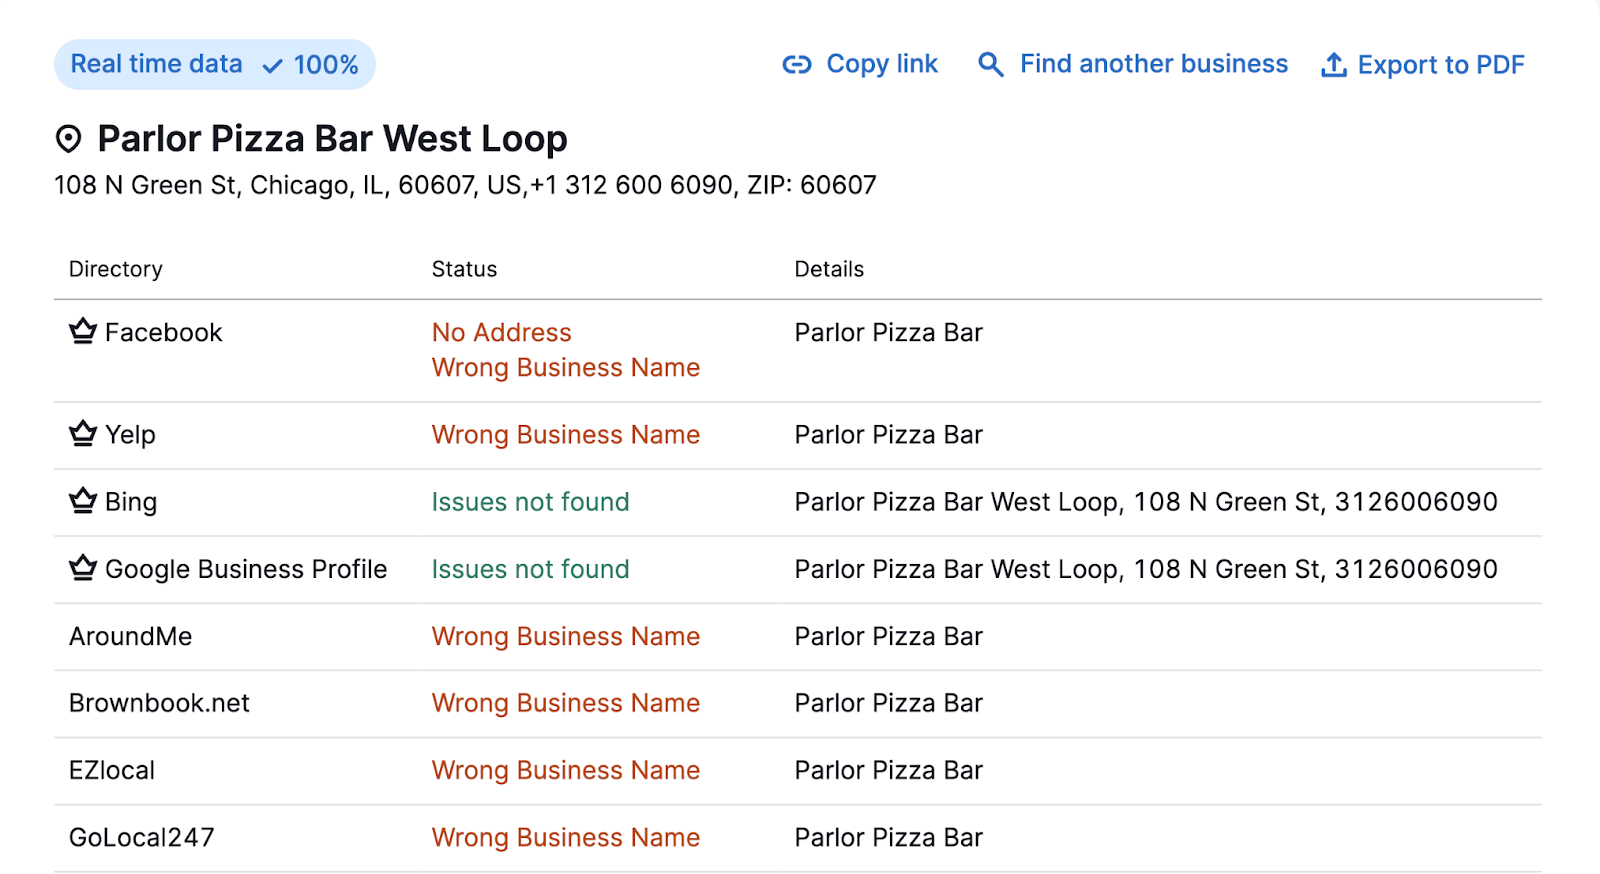This screenshot has height=874, width=1600.
Task: Click the No Address status for Facebook
Action: click(x=502, y=332)
